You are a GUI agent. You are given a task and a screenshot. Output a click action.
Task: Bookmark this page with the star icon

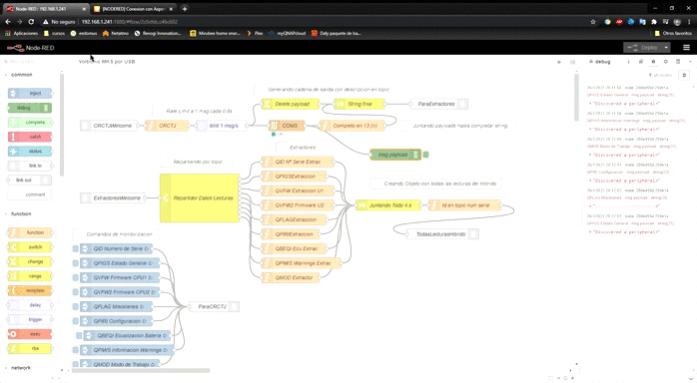coord(593,21)
